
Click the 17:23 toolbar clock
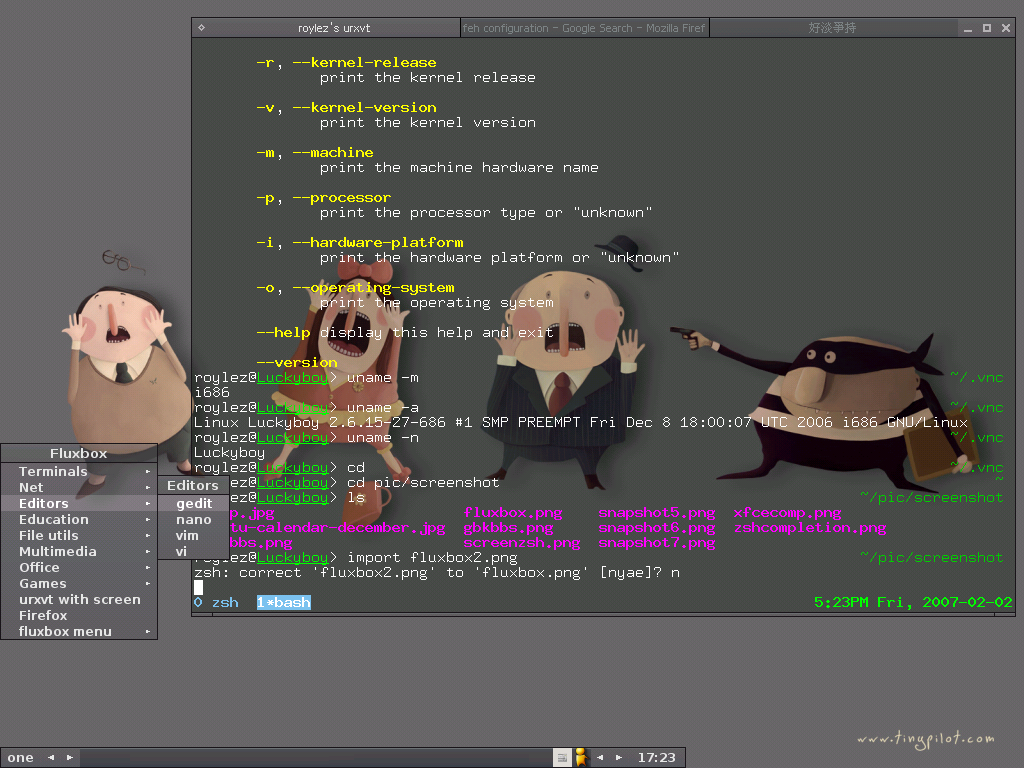(656, 758)
